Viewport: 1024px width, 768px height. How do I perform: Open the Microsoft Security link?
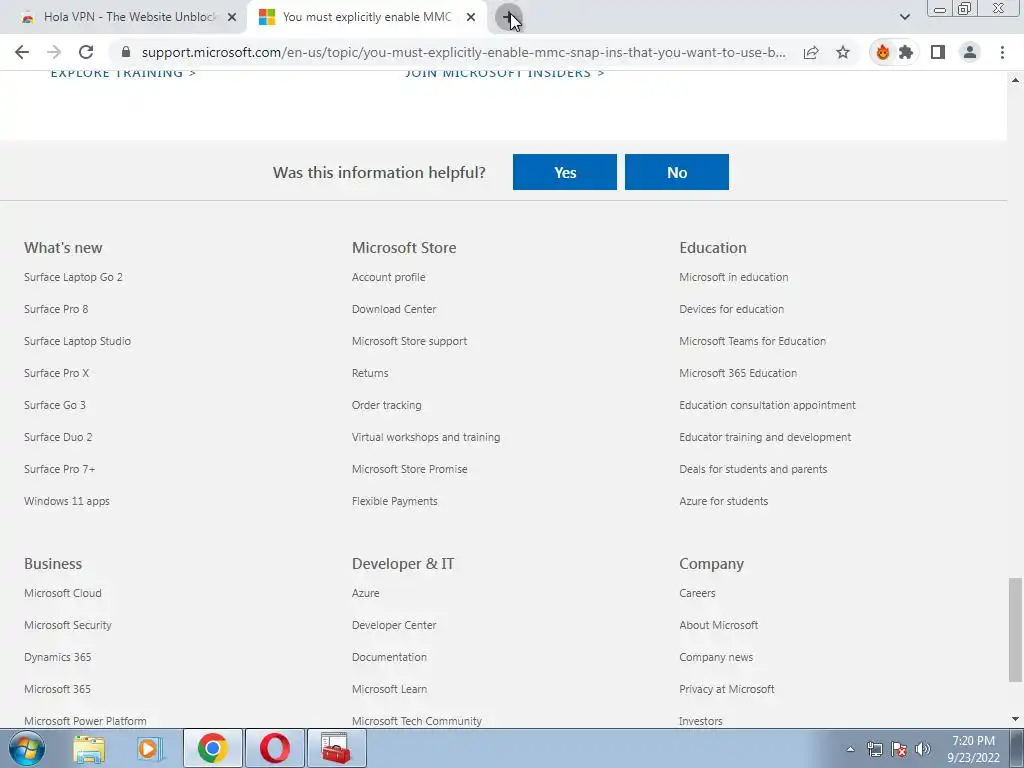click(x=68, y=625)
